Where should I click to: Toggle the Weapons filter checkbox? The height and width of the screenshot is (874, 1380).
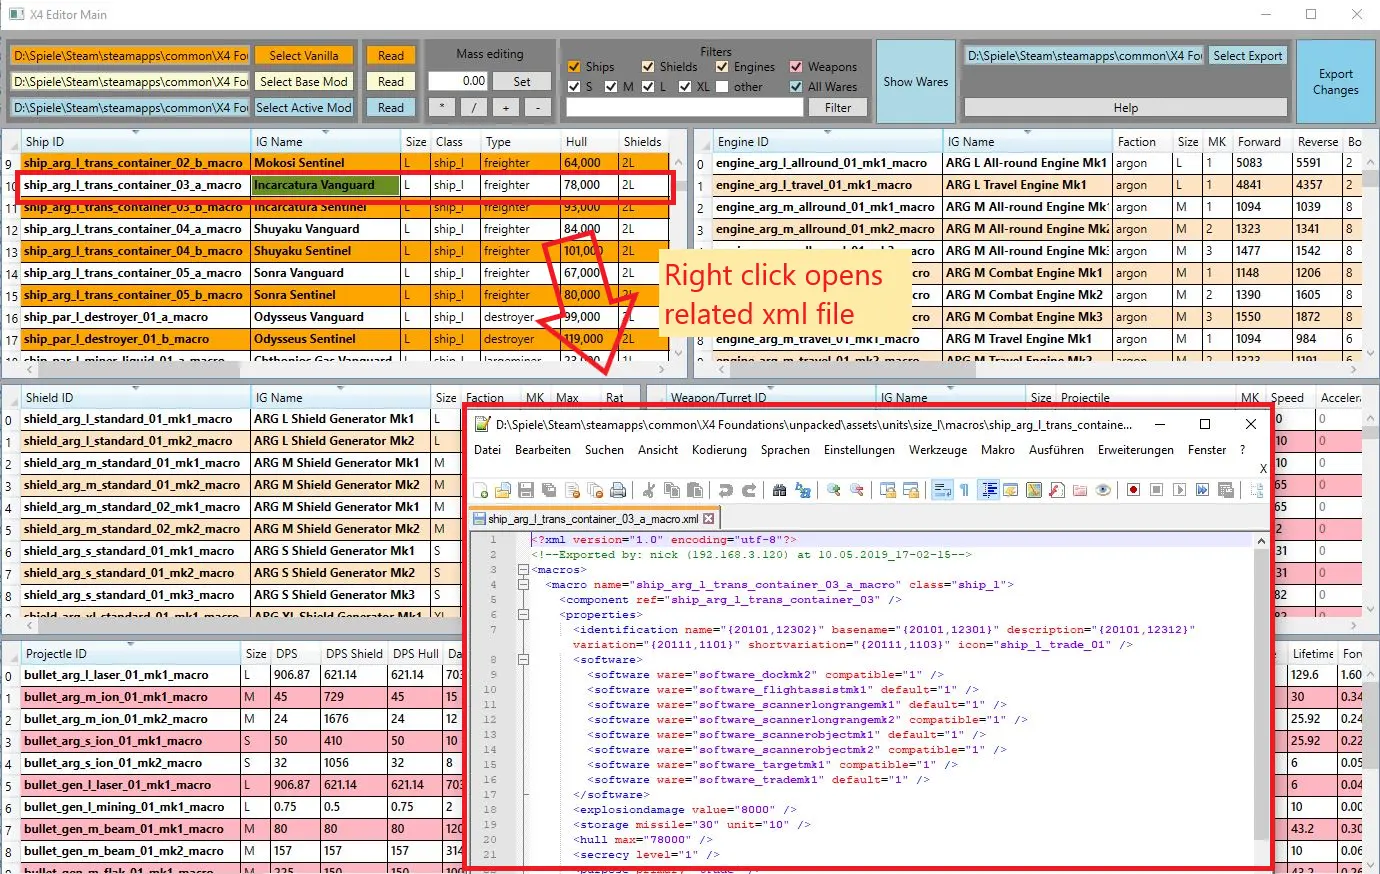796,67
